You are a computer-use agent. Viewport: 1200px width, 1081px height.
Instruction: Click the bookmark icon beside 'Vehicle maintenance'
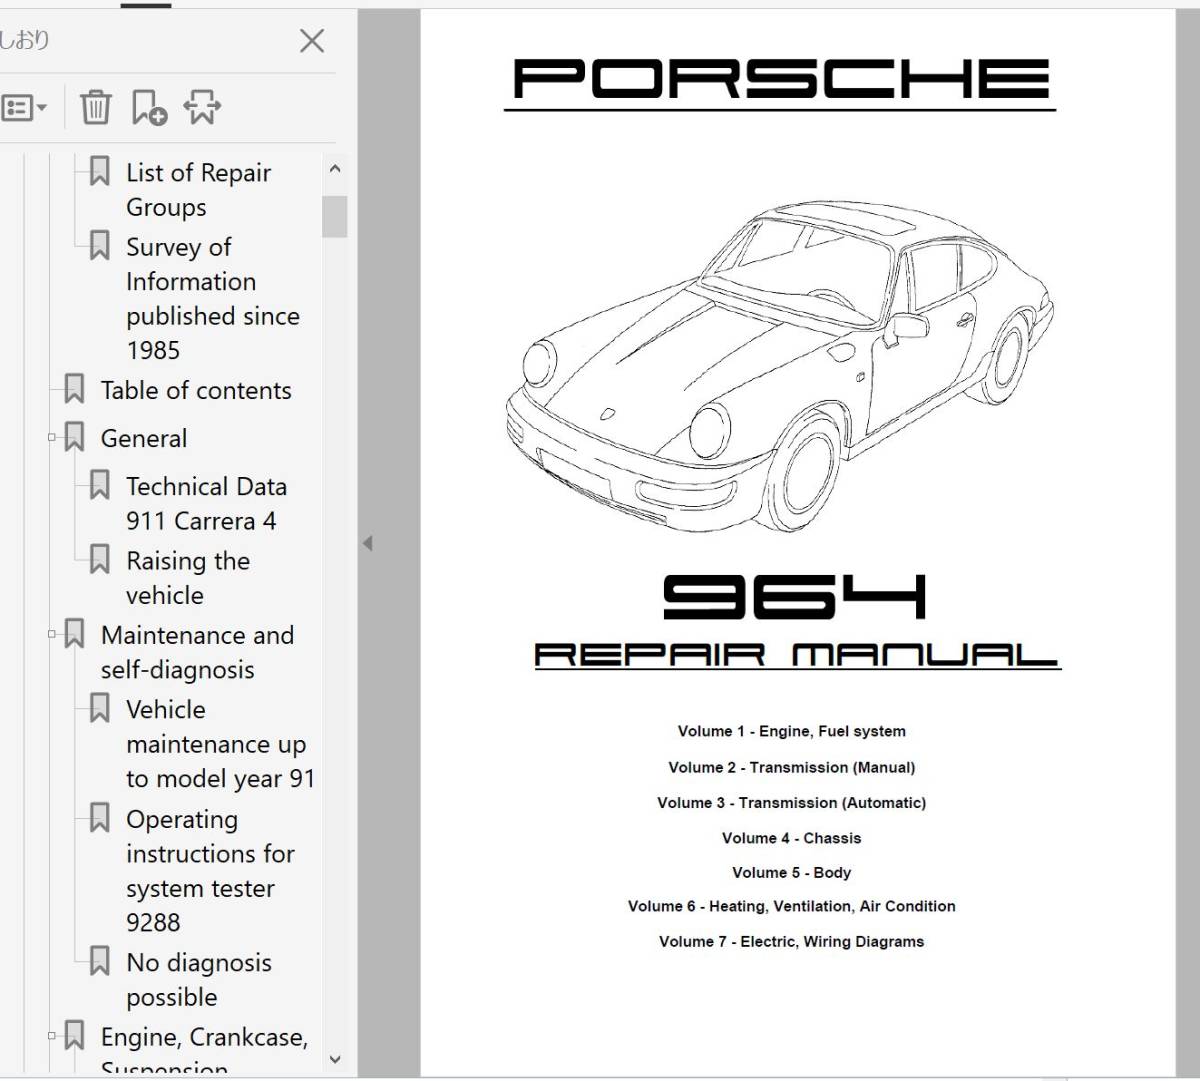(99, 708)
